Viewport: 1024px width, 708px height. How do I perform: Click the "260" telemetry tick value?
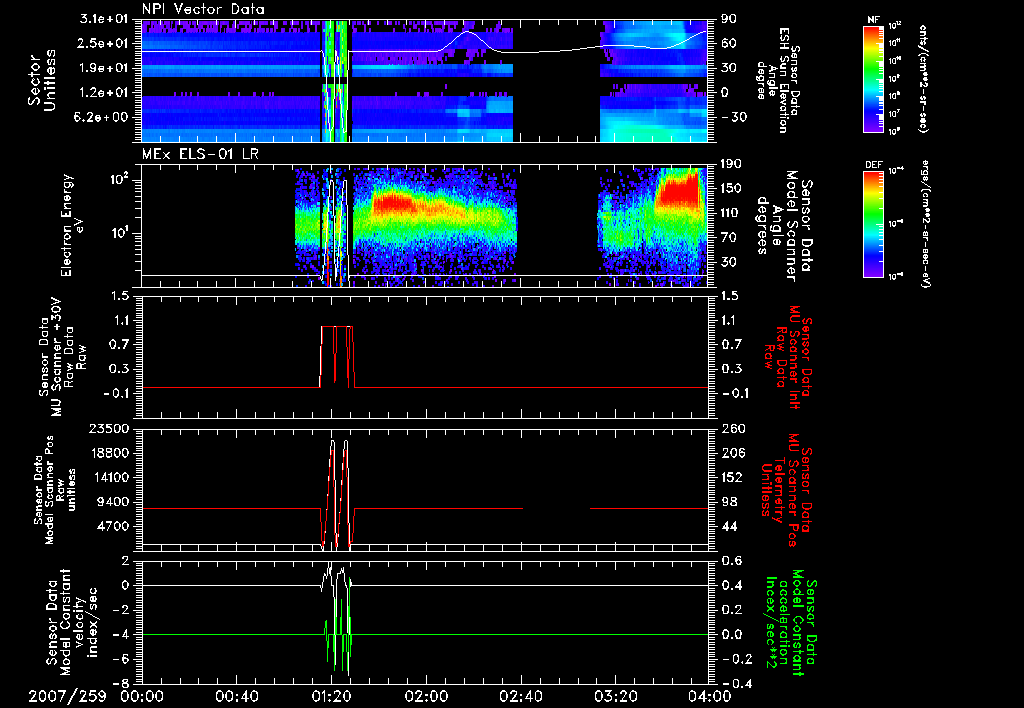(x=732, y=428)
